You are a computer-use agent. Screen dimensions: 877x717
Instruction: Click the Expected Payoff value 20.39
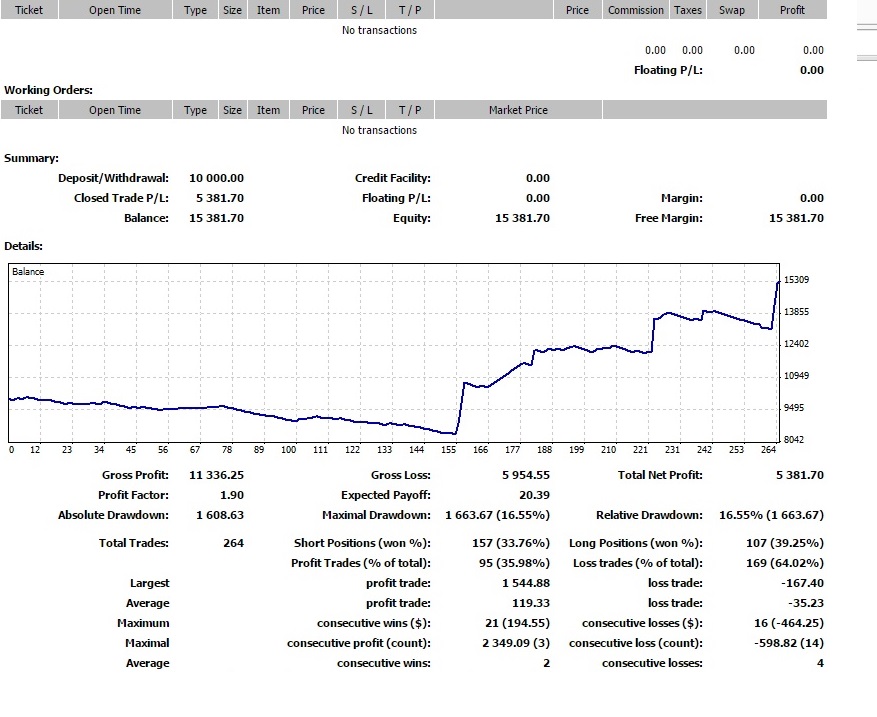[x=534, y=495]
